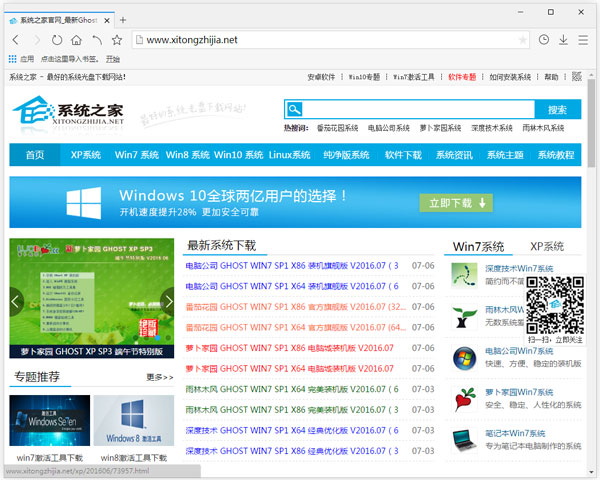This screenshot has height=480, width=600.
Task: Click the browser forward arrow
Action: click(x=37, y=40)
